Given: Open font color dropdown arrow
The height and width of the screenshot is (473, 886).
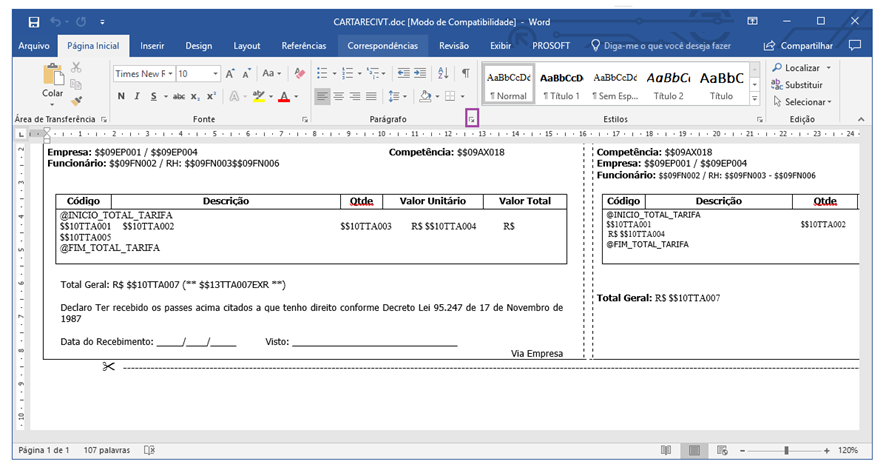Looking at the screenshot, I should [296, 97].
